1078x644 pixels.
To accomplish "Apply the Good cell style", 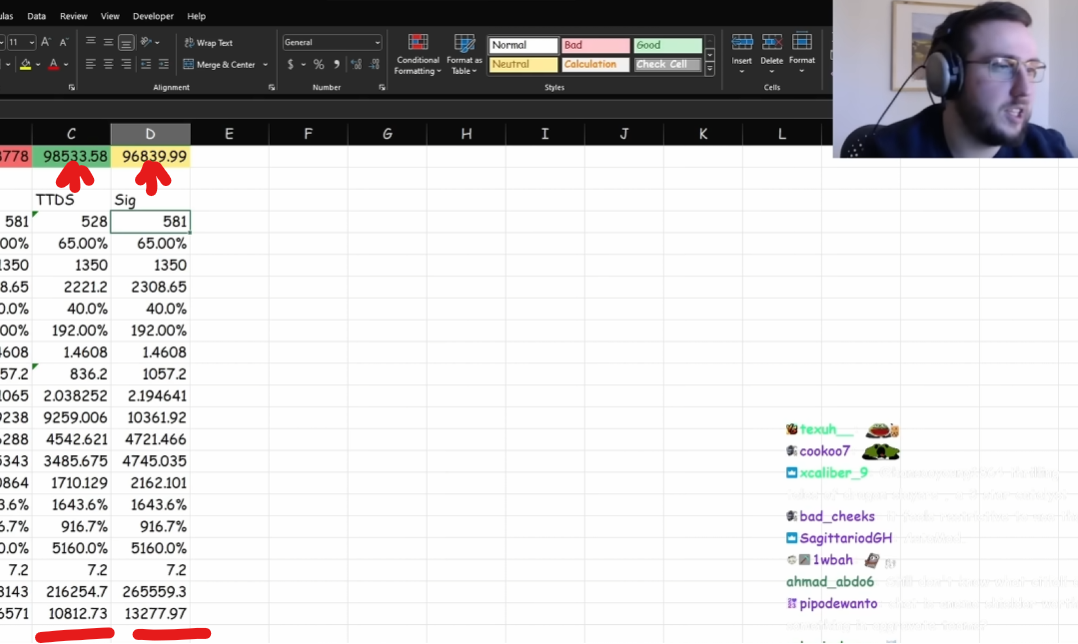I will coord(668,45).
